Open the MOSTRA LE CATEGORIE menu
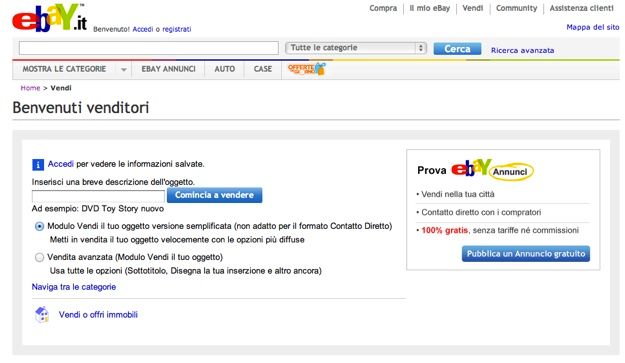Screen dimensions: 625x363 pos(64,69)
